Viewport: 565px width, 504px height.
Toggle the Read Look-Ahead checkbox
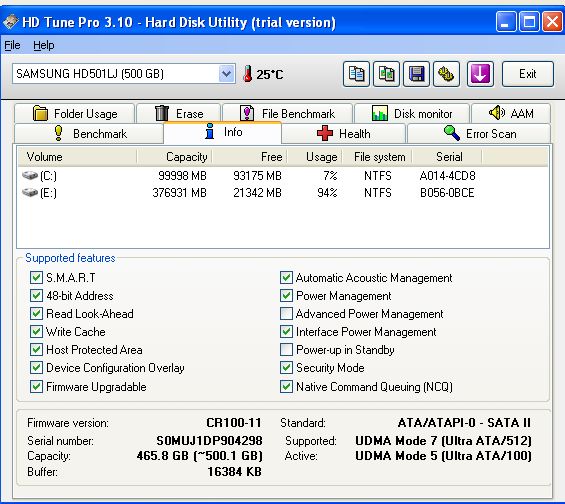pos(36,314)
